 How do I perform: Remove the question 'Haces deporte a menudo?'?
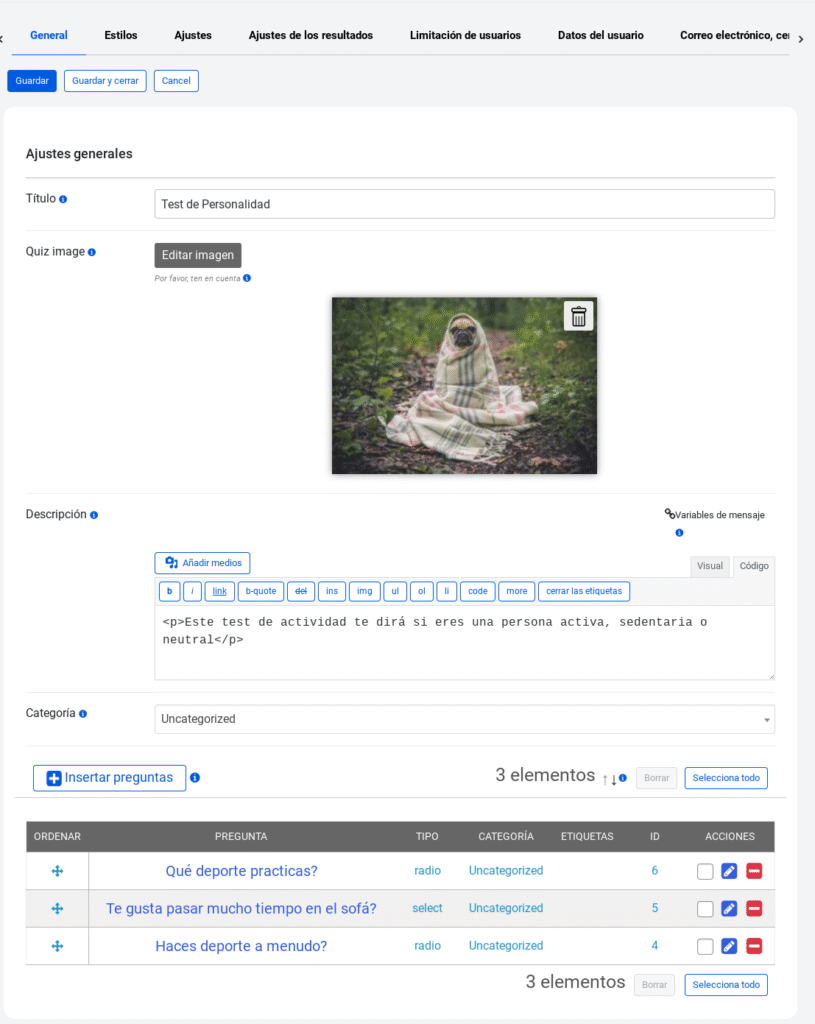tap(754, 946)
